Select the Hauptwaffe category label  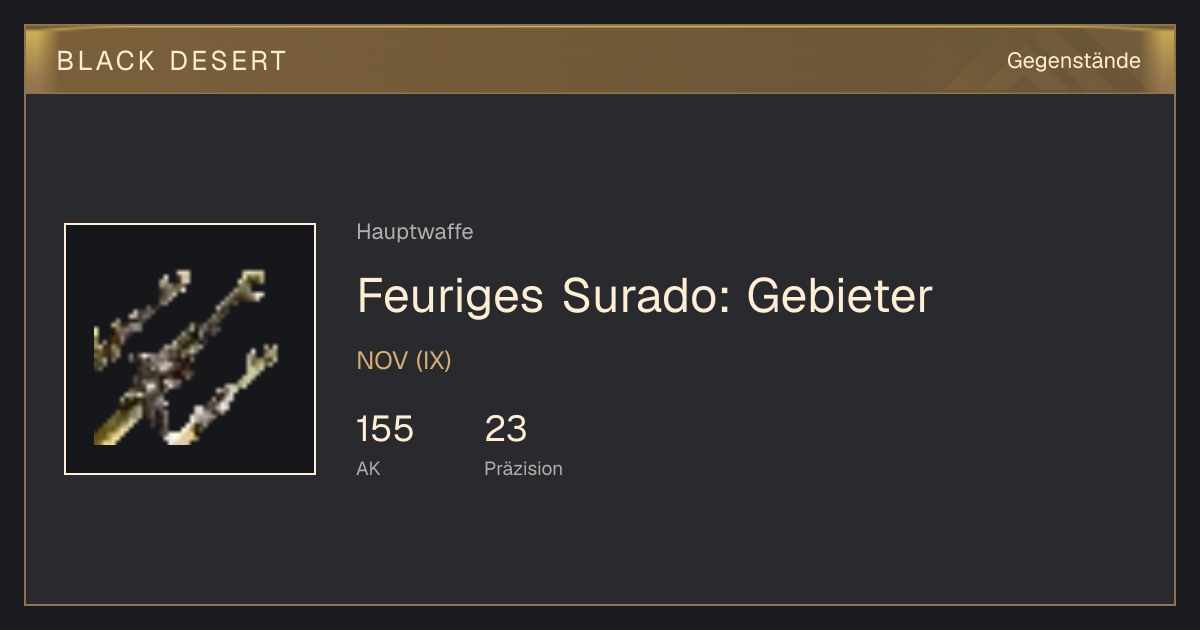415,232
